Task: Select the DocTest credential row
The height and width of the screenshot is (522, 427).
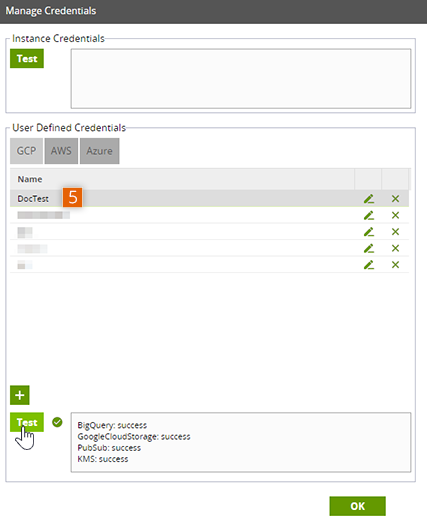Action: pos(209,199)
